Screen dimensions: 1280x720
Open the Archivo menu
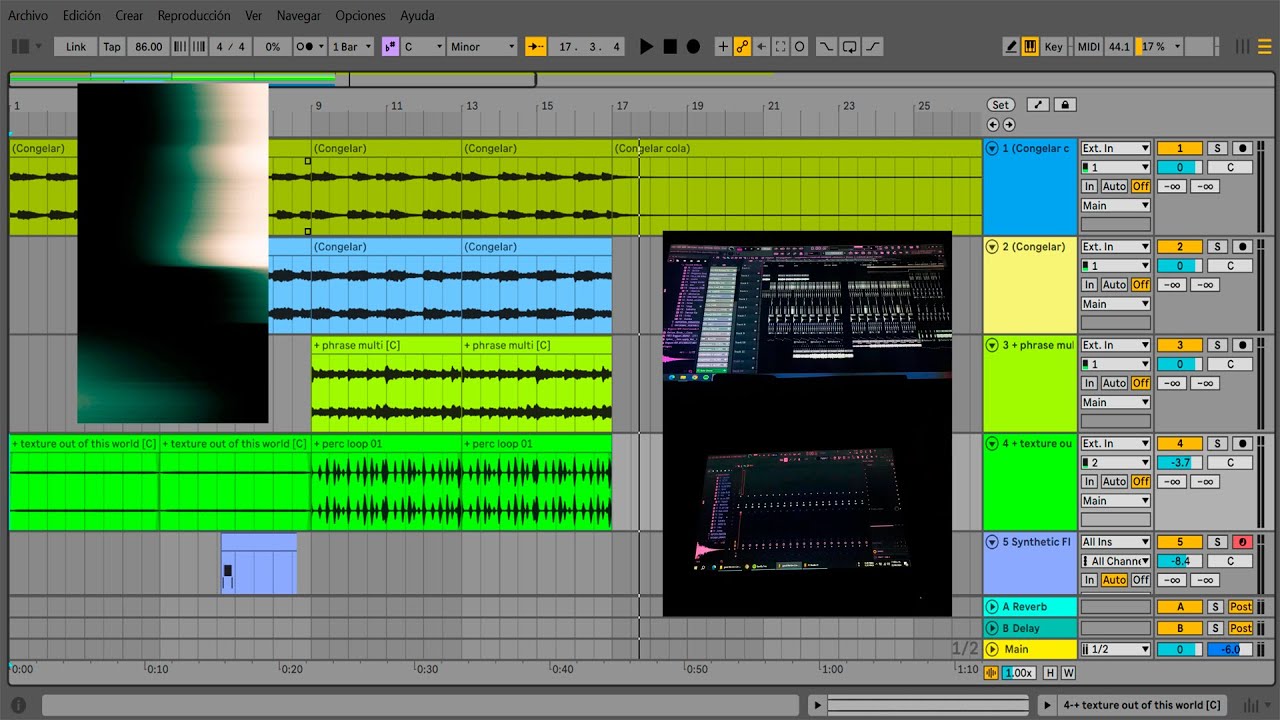point(28,16)
